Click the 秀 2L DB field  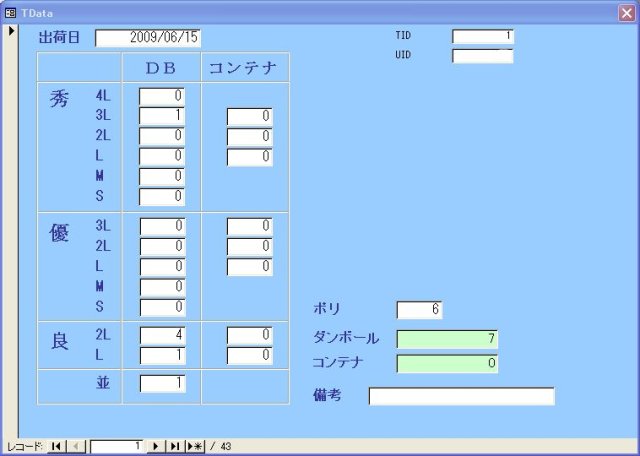point(162,136)
